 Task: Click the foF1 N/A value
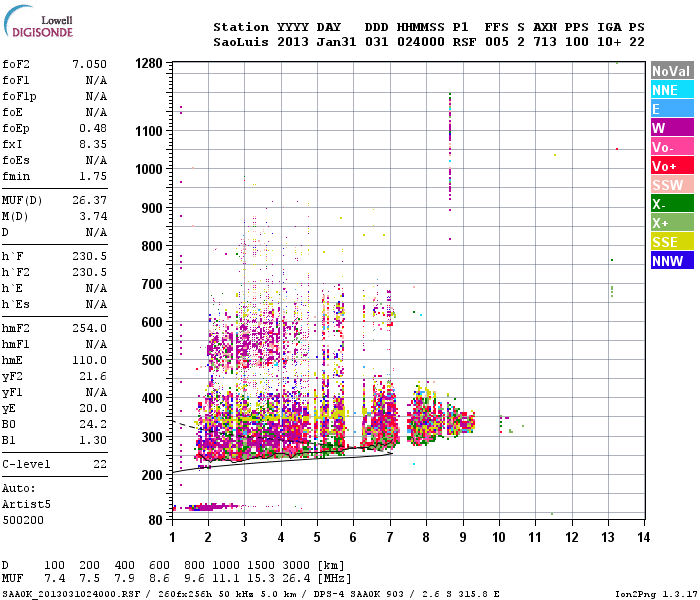pyautogui.click(x=96, y=80)
